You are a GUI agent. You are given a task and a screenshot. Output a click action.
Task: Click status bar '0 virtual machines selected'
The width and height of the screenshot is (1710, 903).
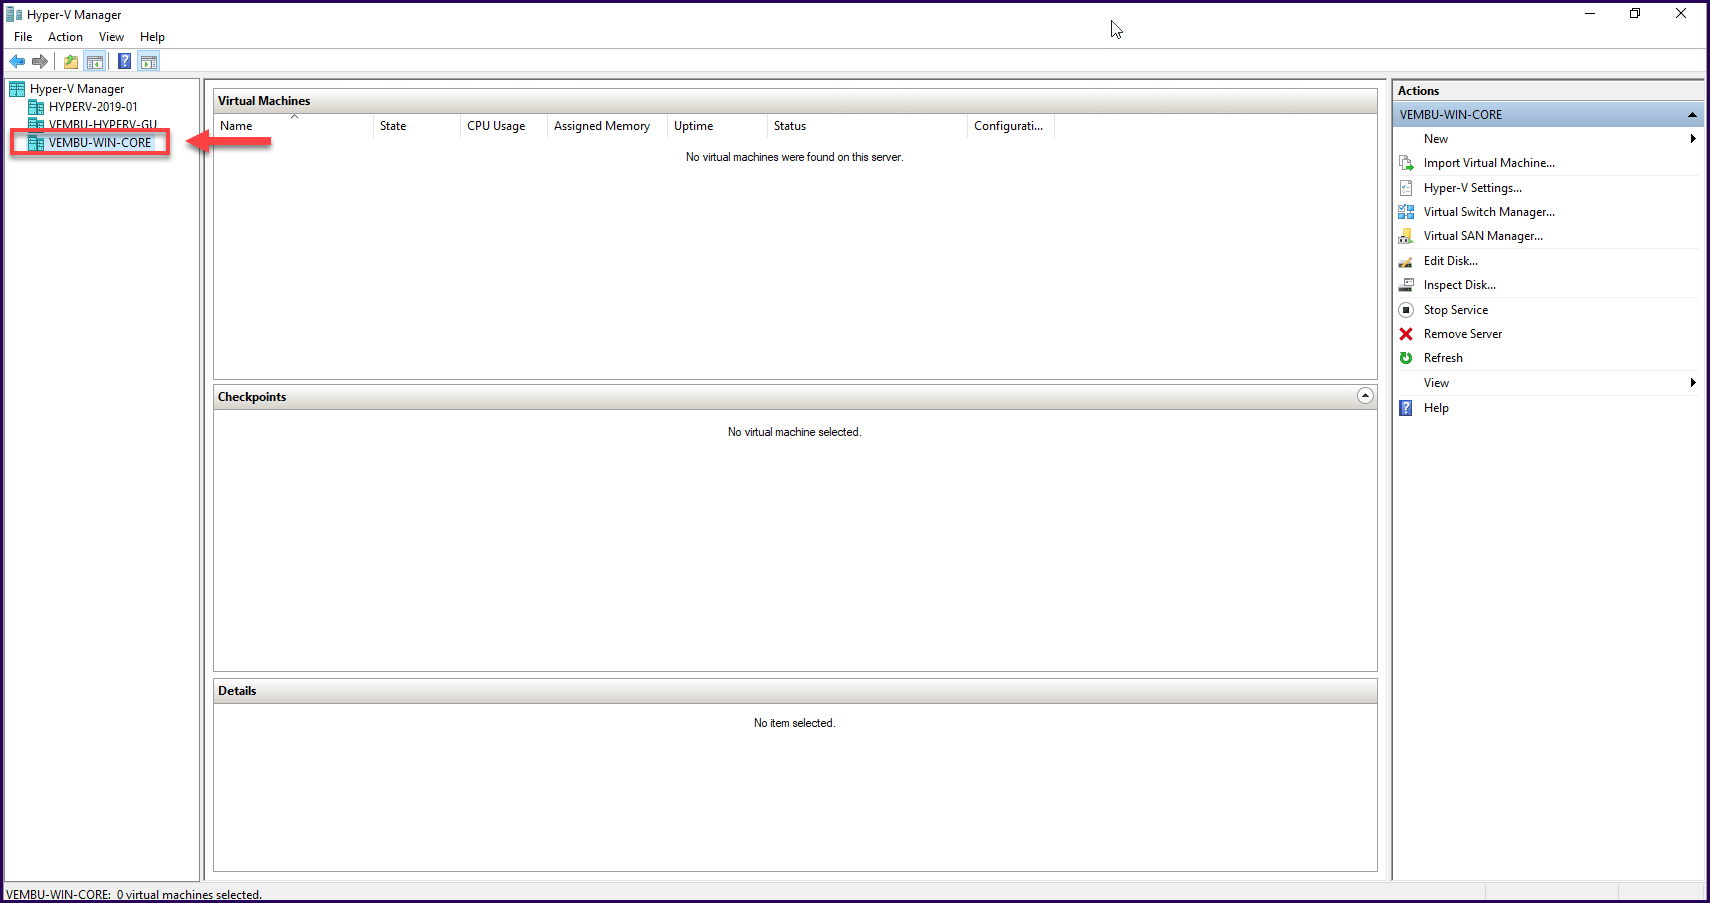pyautogui.click(x=189, y=895)
